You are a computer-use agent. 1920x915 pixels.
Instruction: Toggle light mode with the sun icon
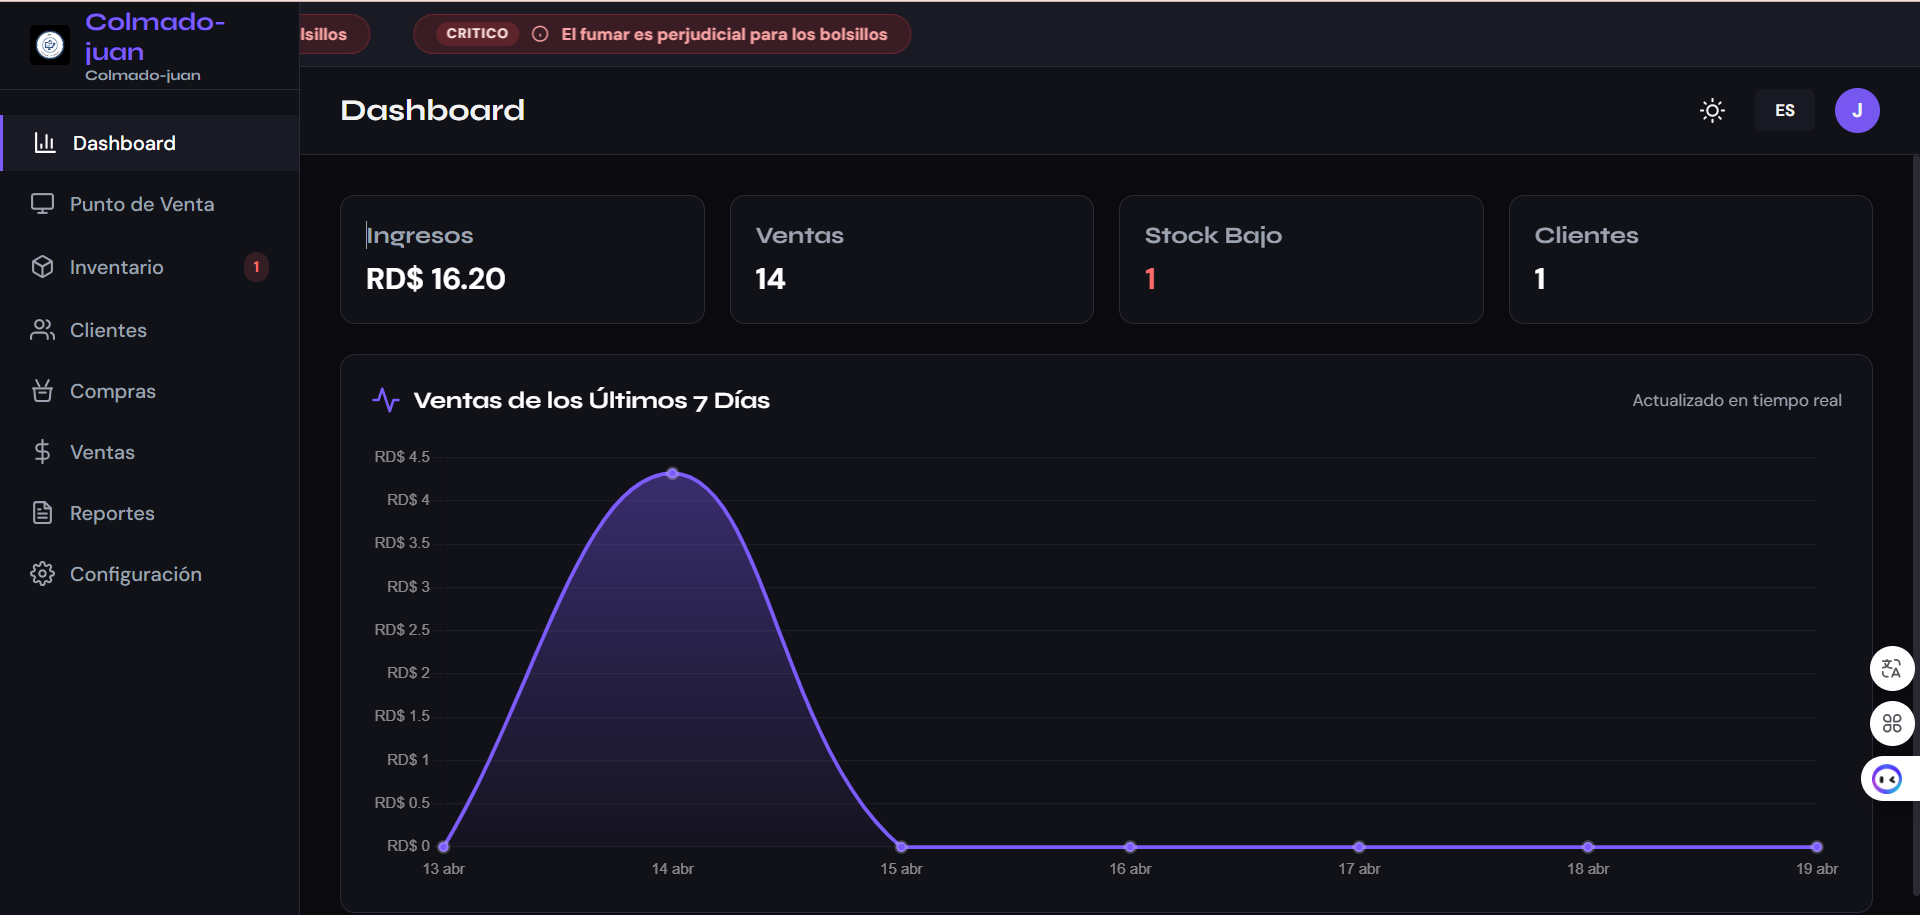pos(1712,110)
